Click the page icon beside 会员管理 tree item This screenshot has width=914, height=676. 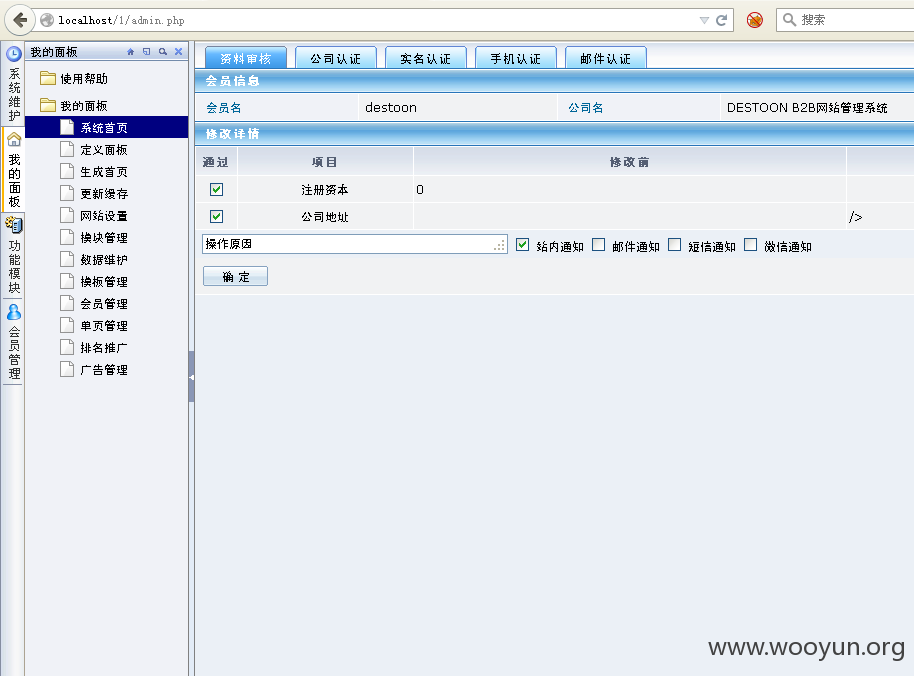tap(67, 303)
